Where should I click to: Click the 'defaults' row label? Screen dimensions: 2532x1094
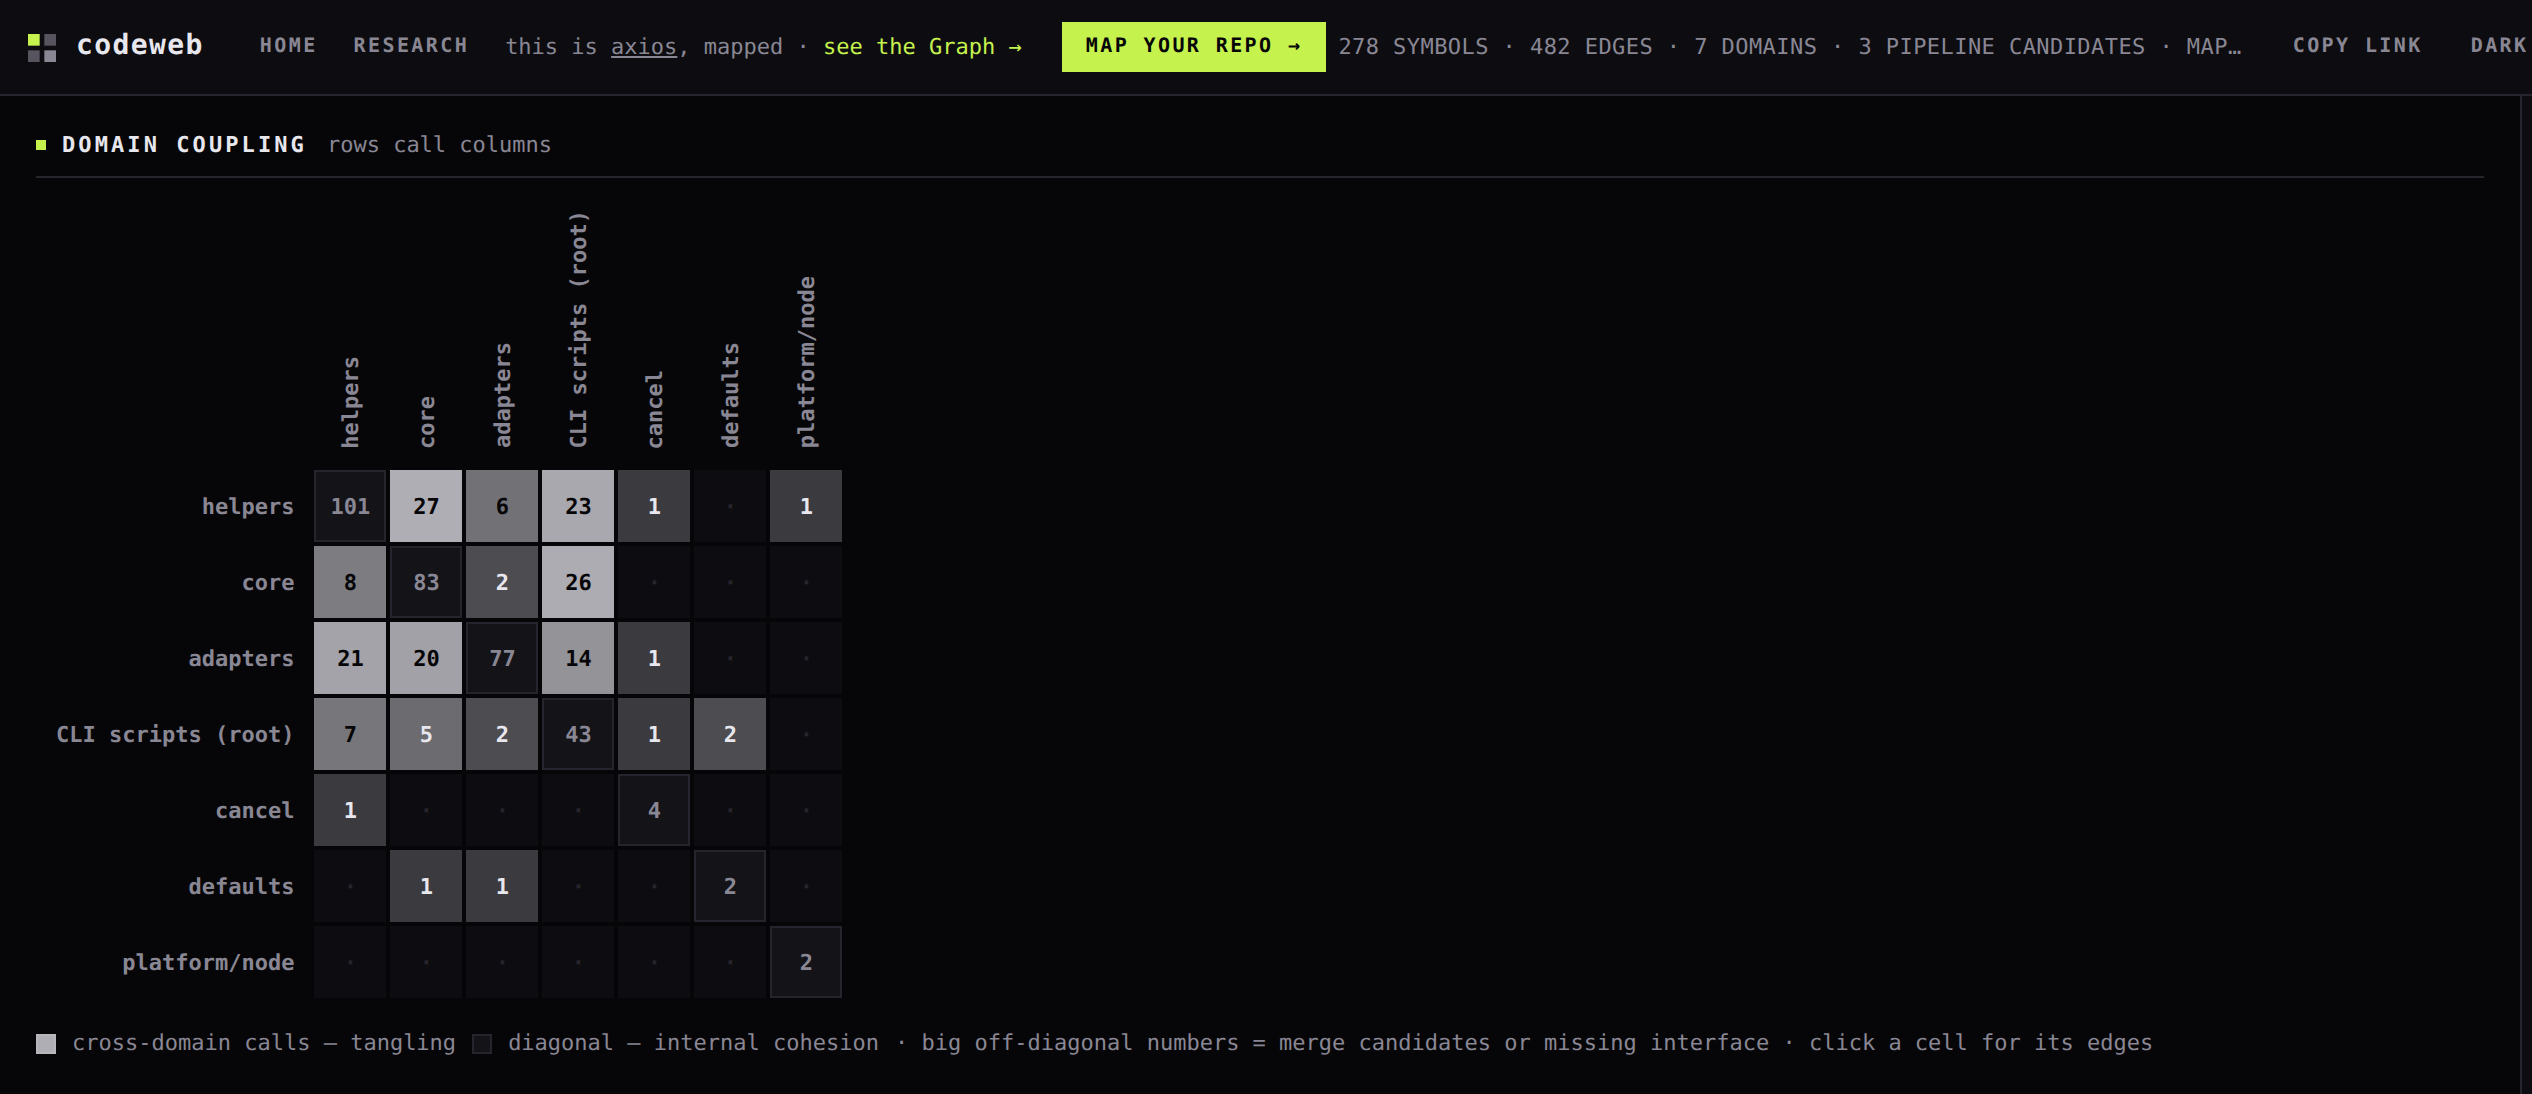(241, 887)
